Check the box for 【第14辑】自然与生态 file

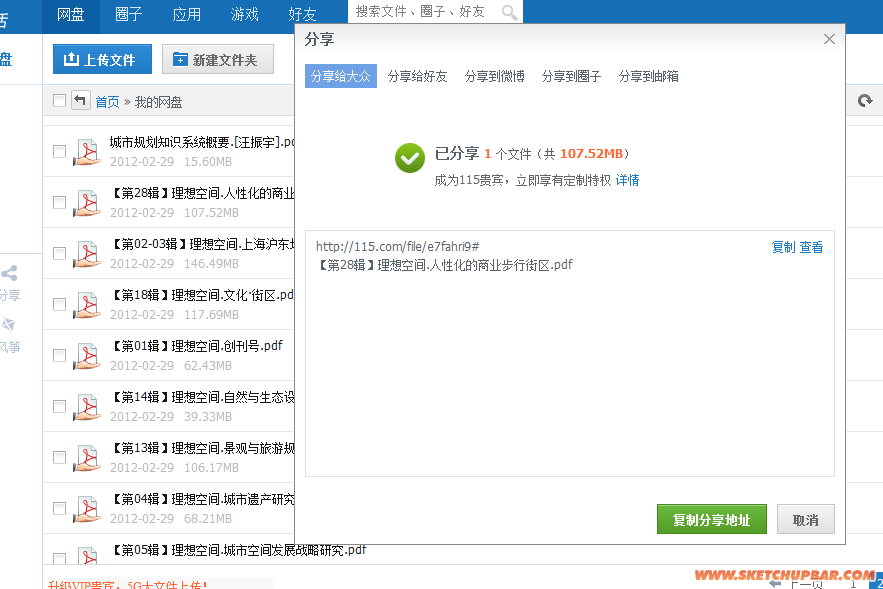point(59,406)
